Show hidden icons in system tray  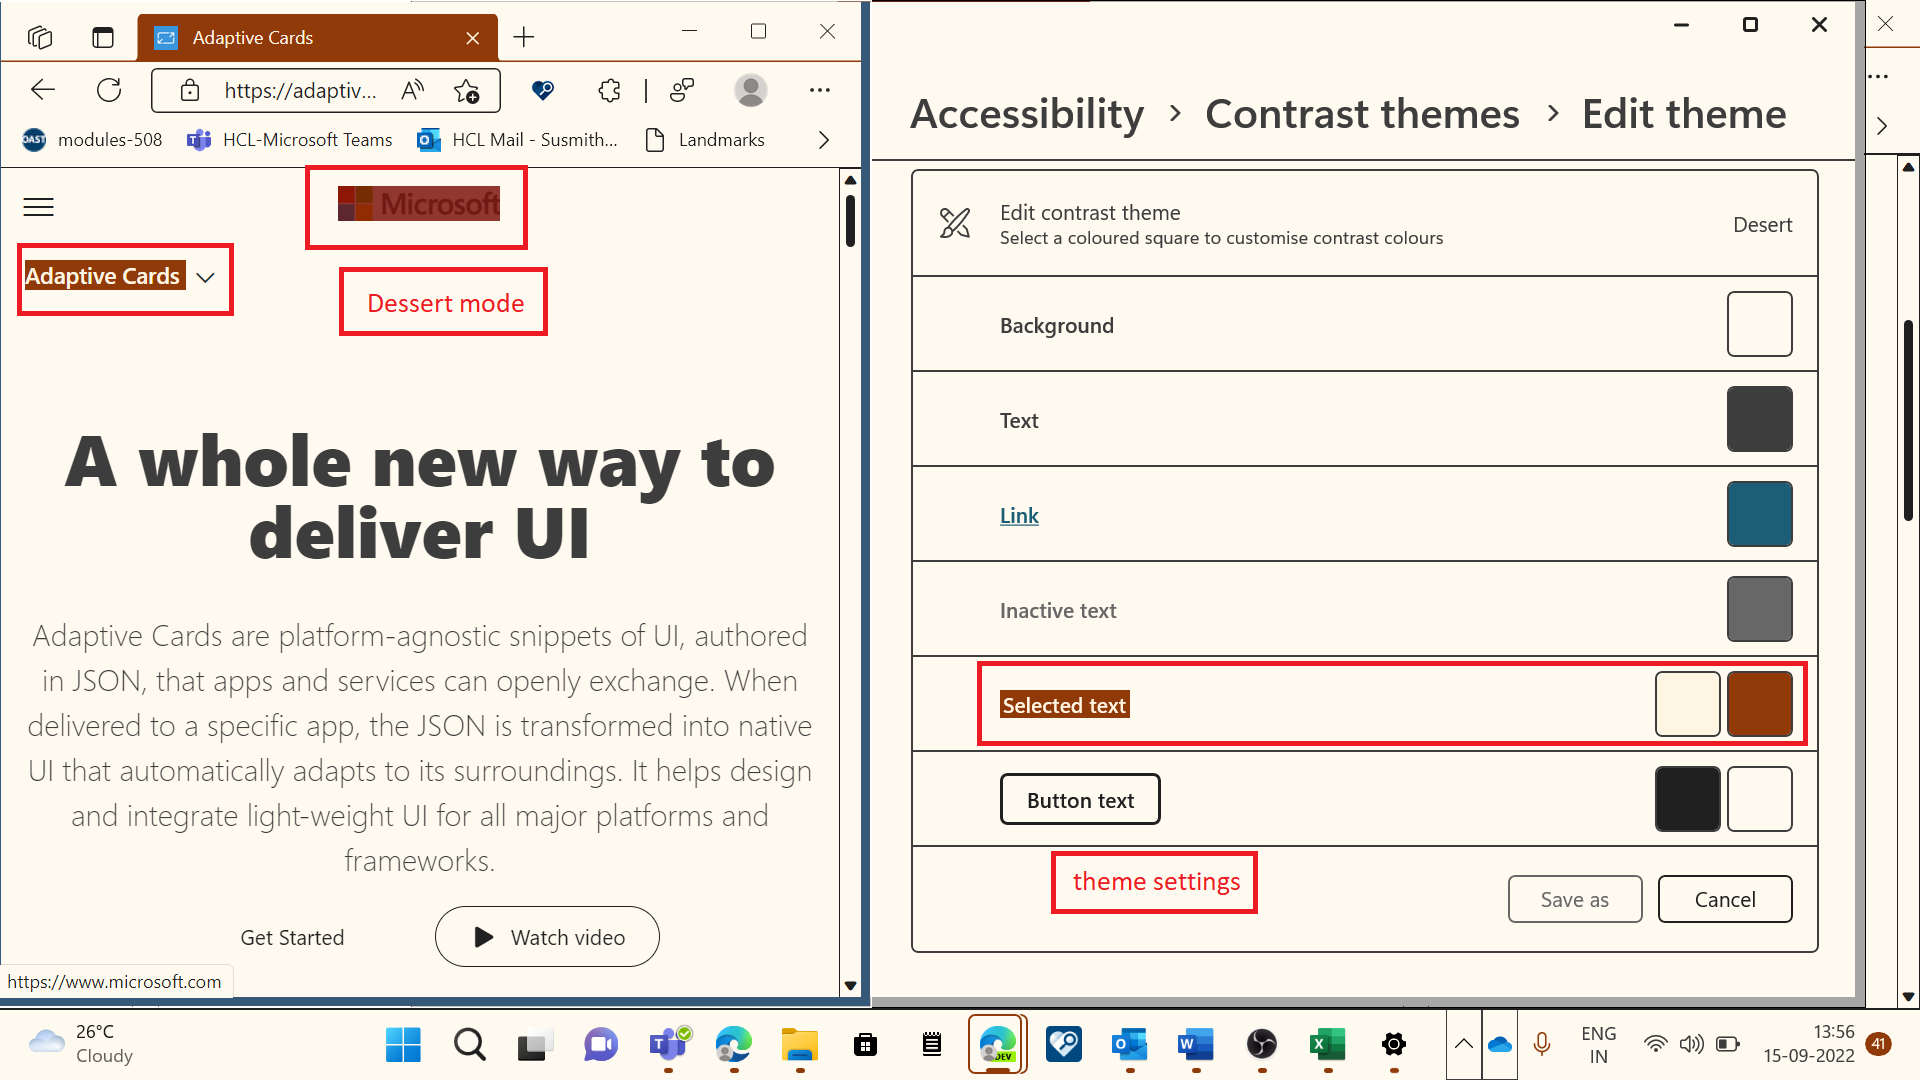pos(1463,1044)
